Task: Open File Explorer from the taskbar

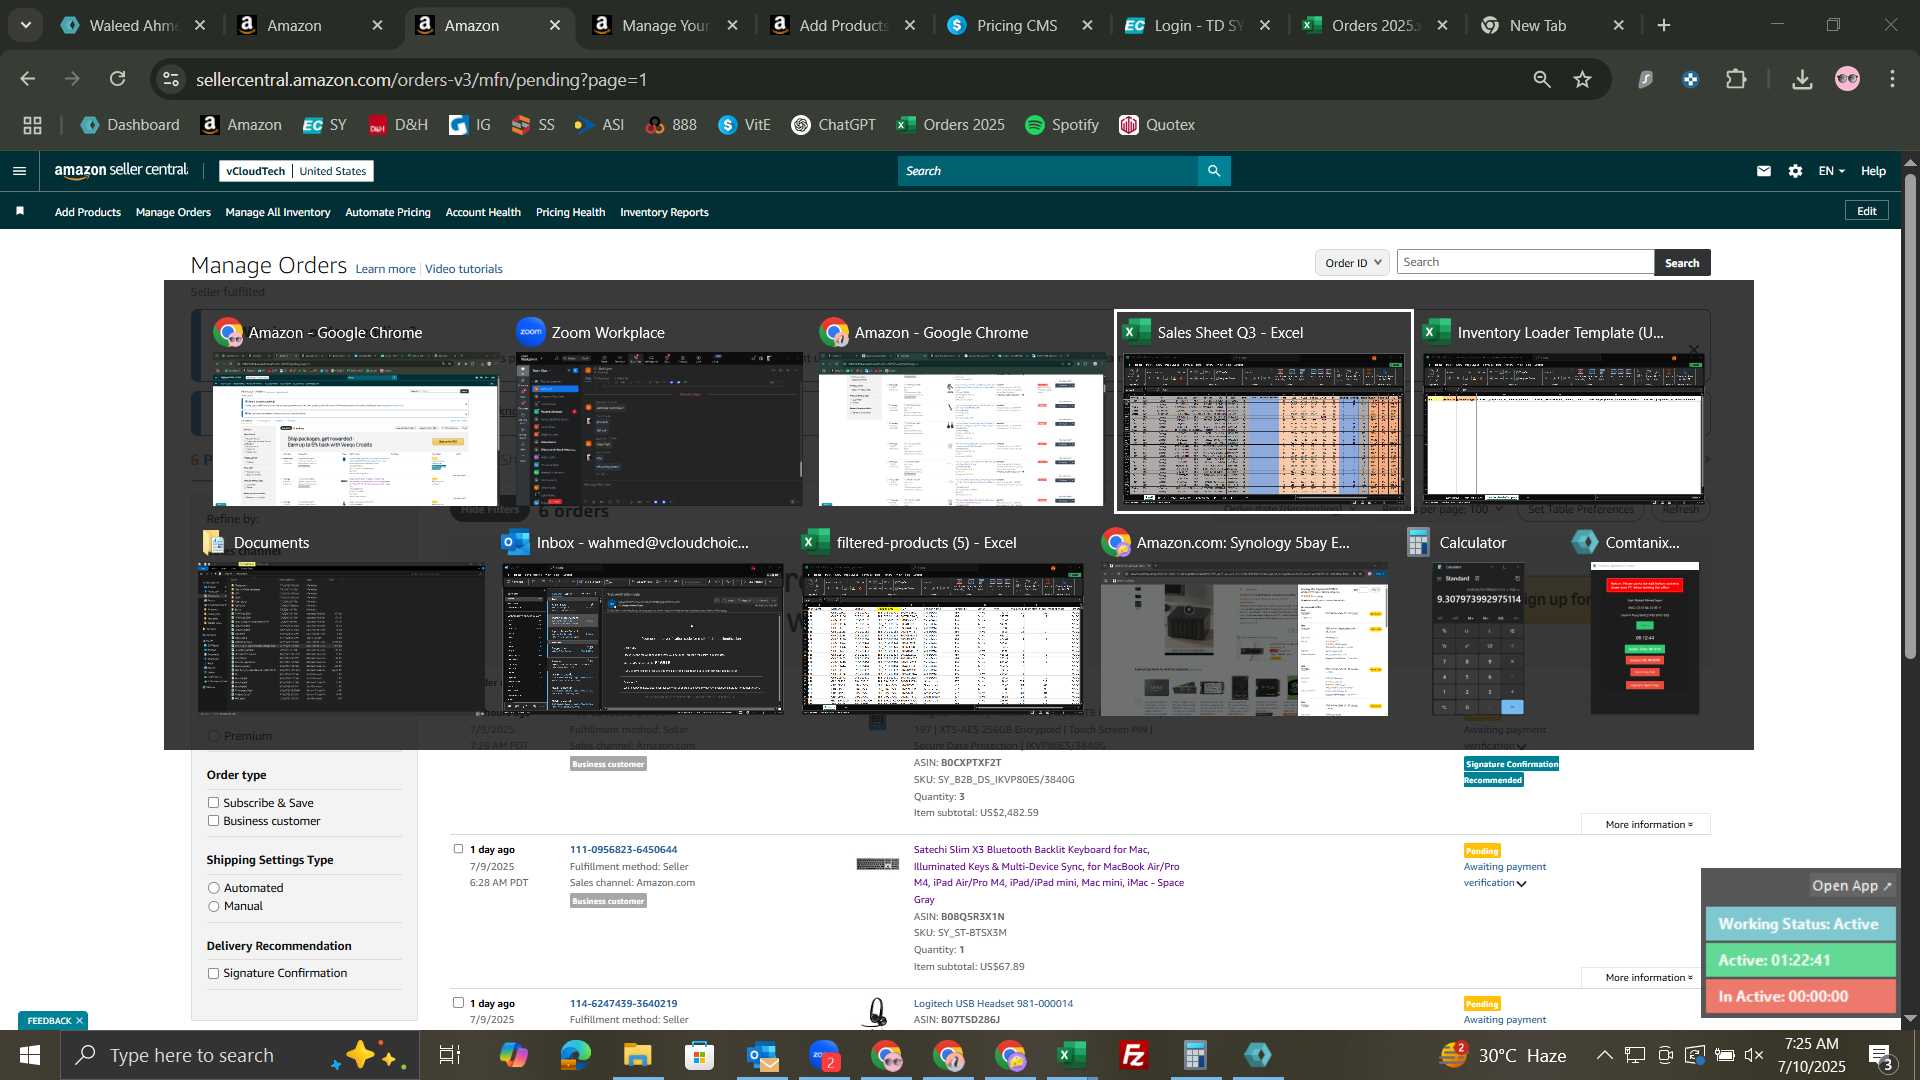Action: pos(638,1055)
